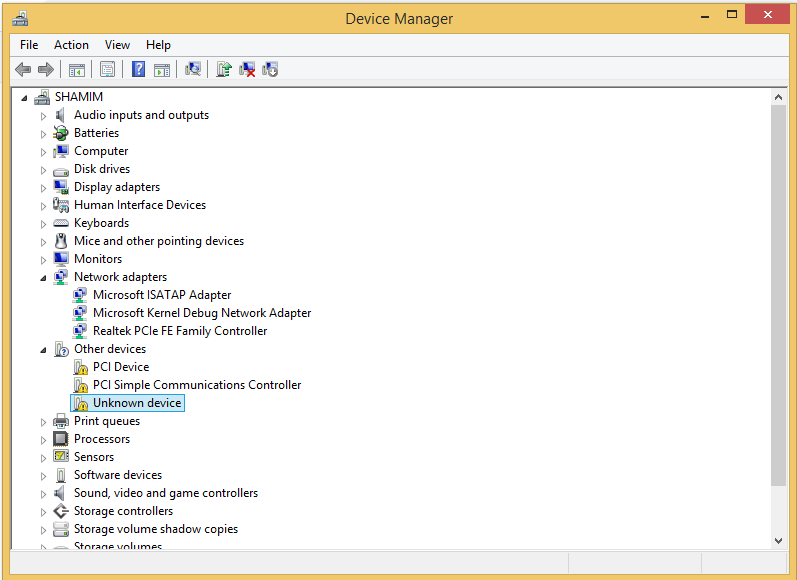
Task: Click Realtek PCIe FE Family Controller icon
Action: coord(80,331)
